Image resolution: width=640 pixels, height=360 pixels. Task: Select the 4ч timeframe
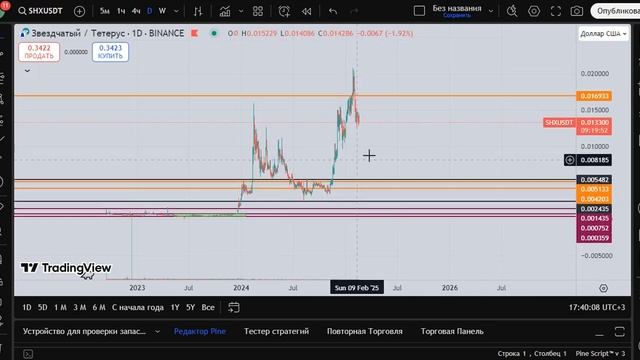coord(136,11)
